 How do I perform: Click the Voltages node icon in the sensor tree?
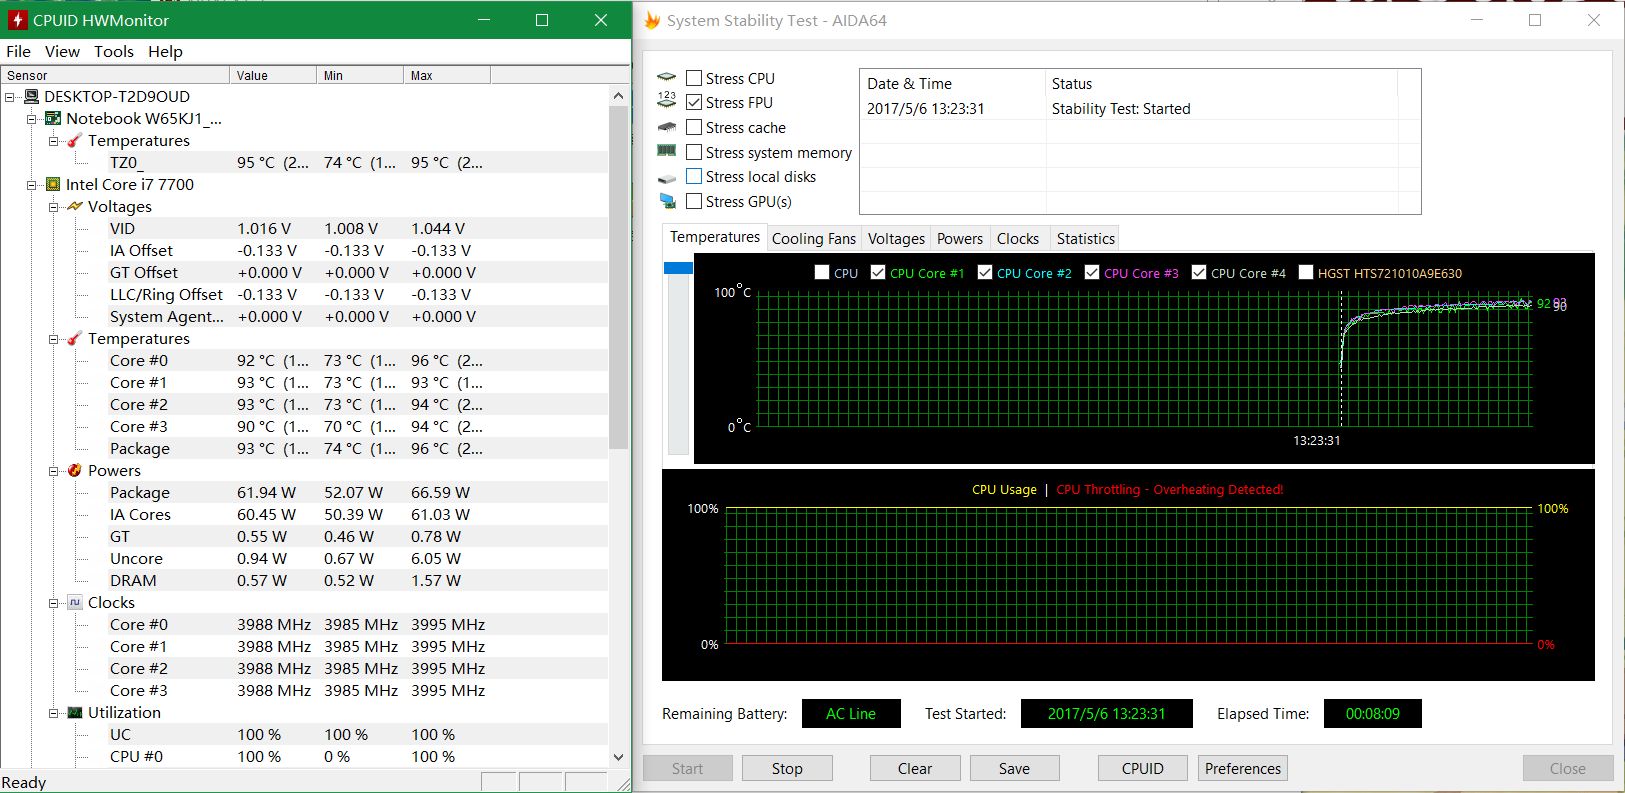tap(75, 207)
